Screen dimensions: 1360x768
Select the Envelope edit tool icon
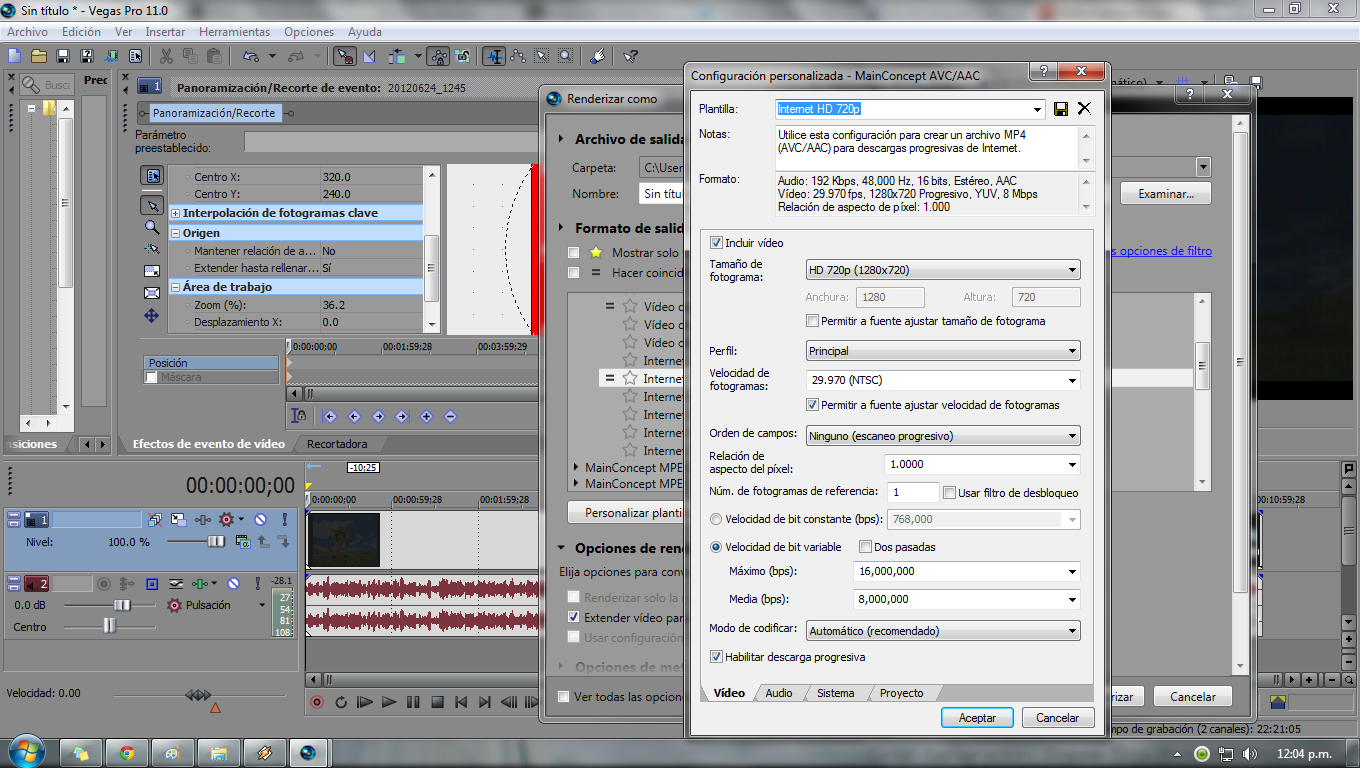[x=518, y=56]
